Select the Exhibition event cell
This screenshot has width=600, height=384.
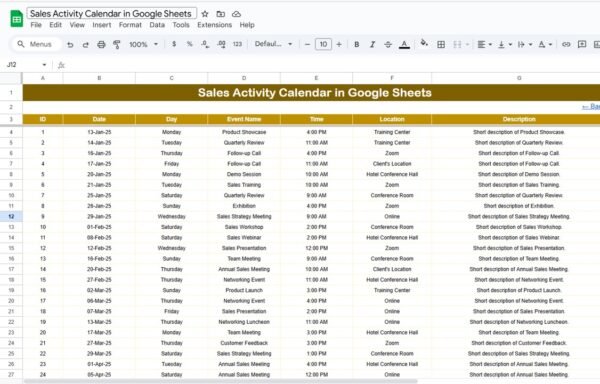coord(244,206)
